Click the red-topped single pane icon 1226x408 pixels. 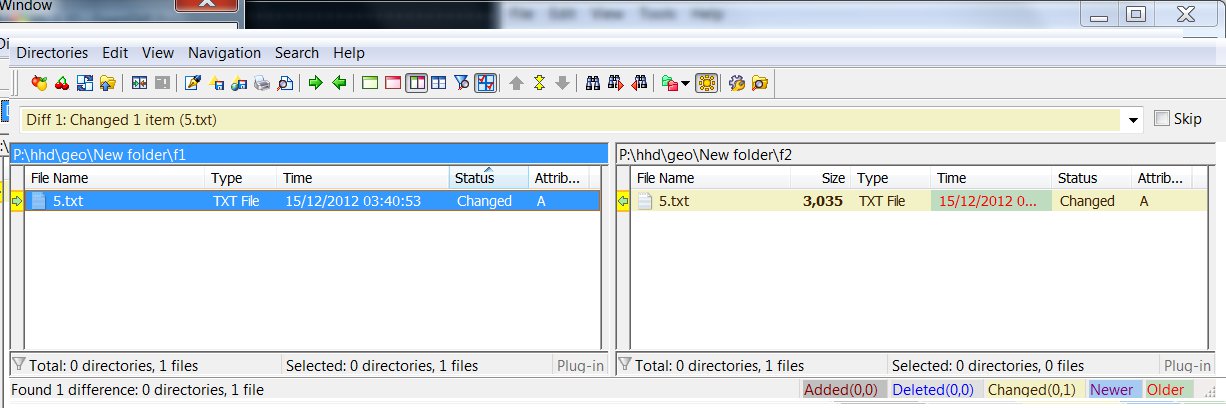[x=393, y=83]
